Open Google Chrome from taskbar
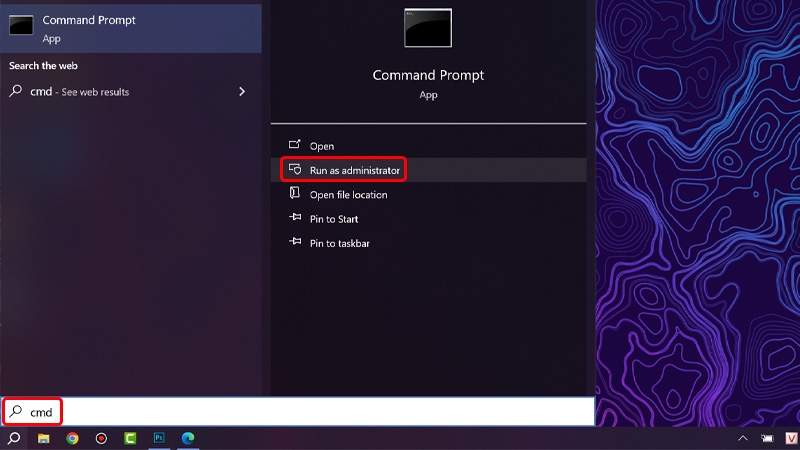This screenshot has height=450, width=800. (72, 438)
